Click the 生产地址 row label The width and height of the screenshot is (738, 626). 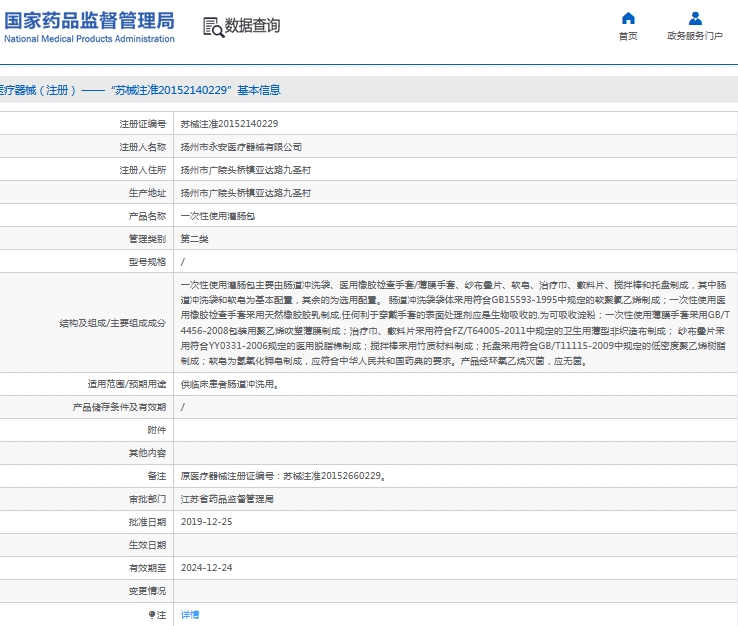pyautogui.click(x=147, y=193)
